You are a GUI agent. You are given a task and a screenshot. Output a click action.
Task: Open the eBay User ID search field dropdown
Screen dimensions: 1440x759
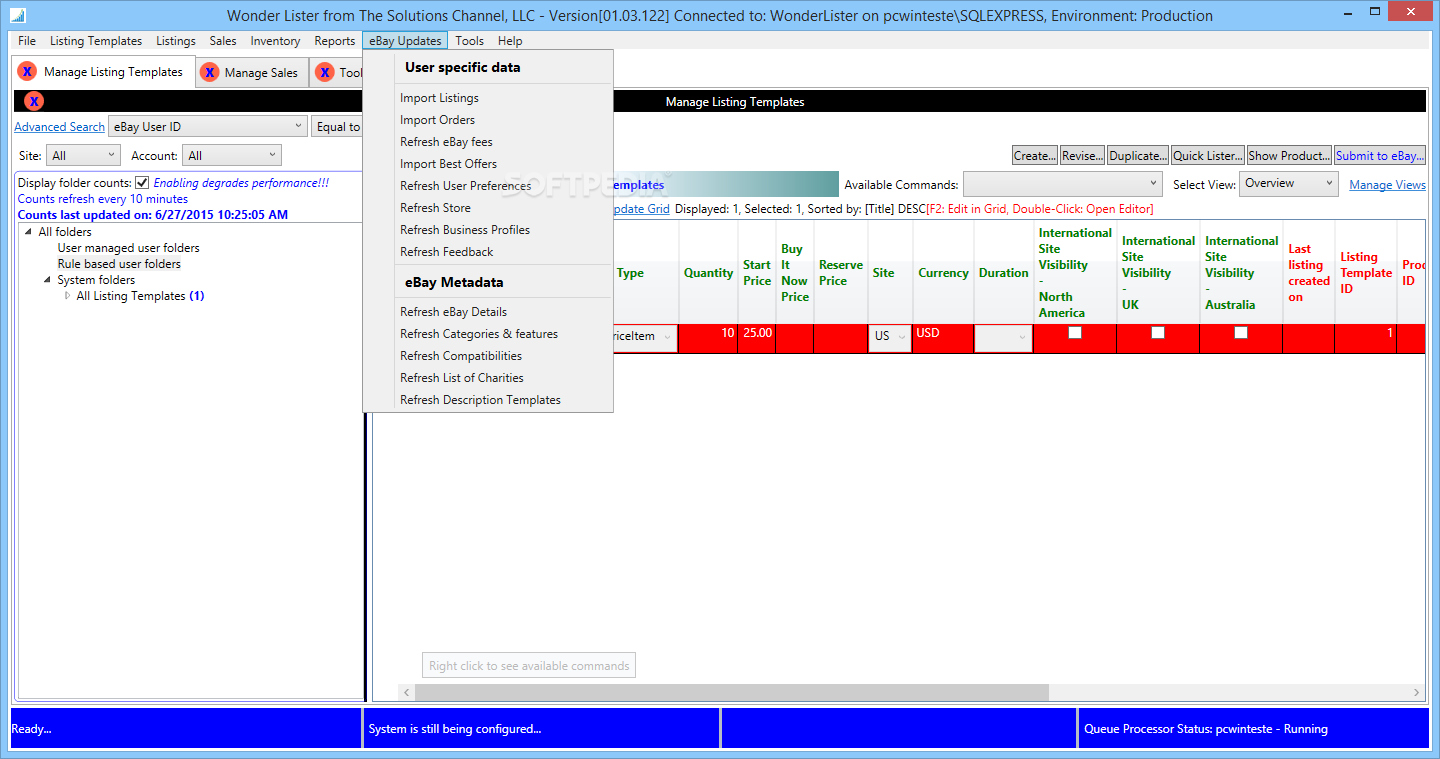click(208, 127)
